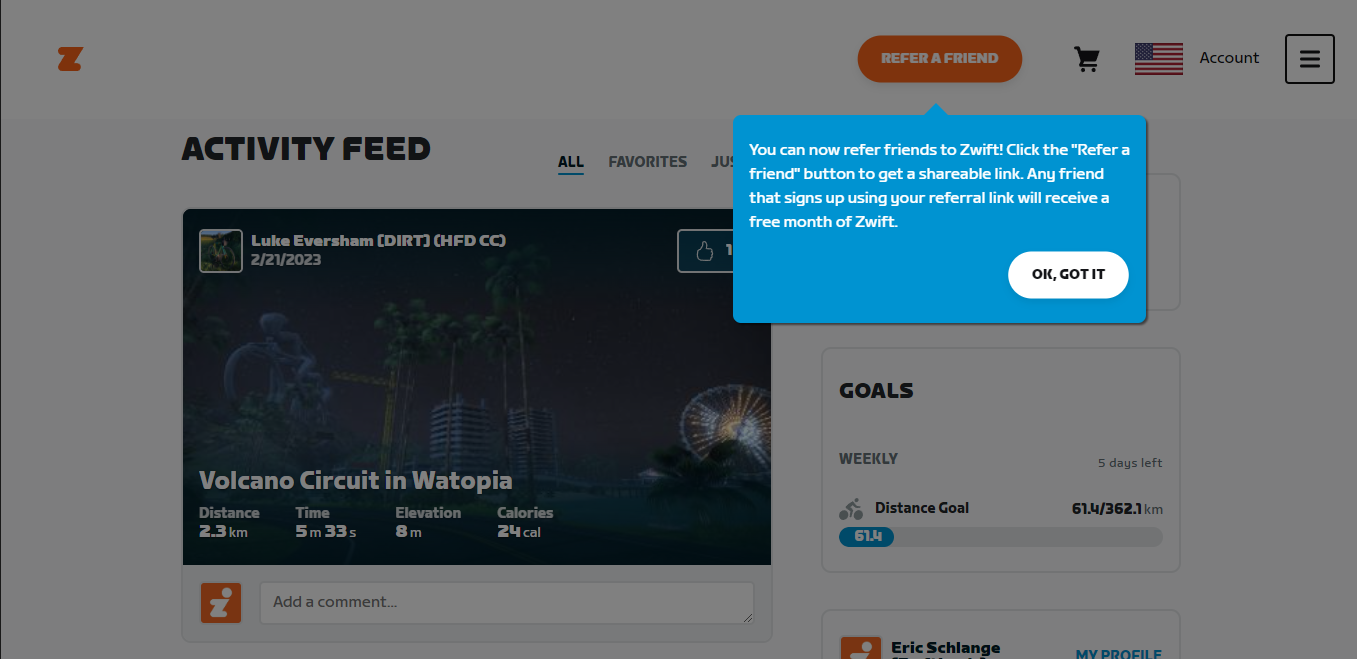Click Luke Eversham (DIRT) (HFD CC) name

[378, 240]
